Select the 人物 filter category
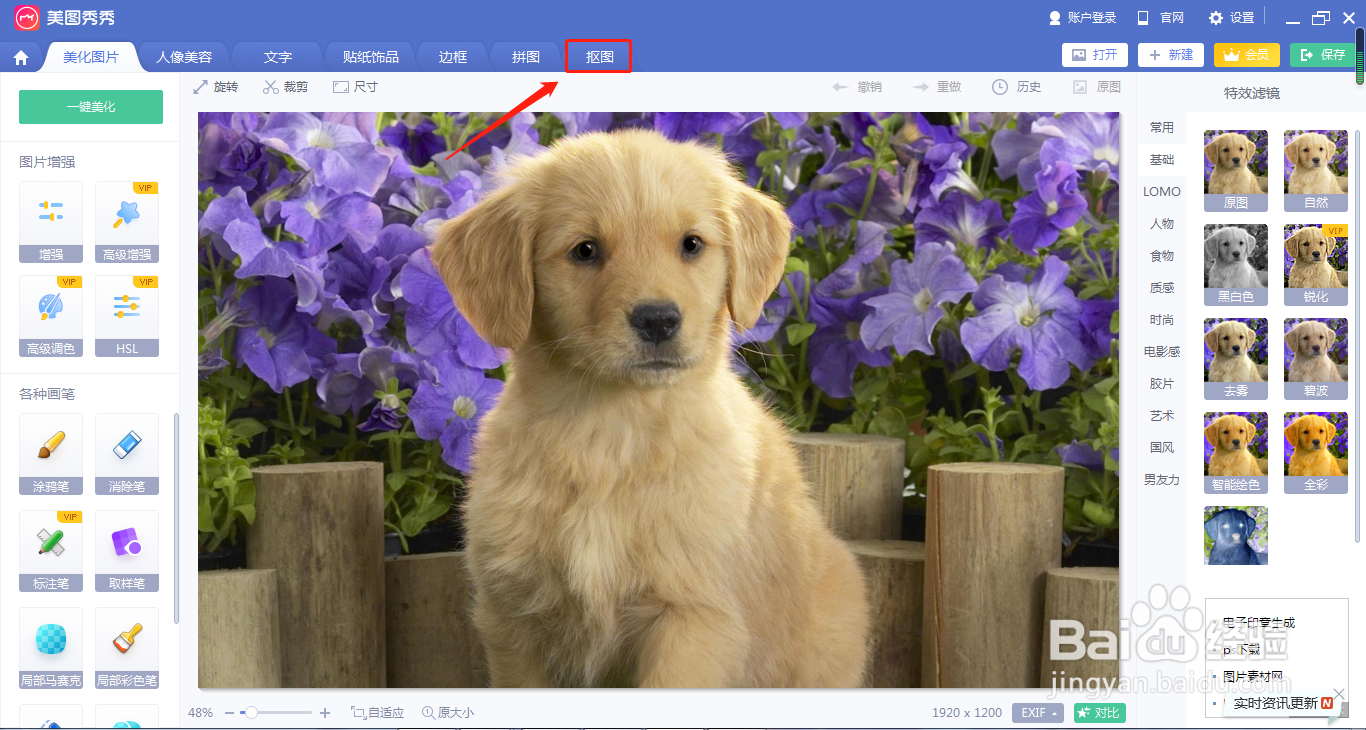This screenshot has height=730, width=1366. (x=1162, y=224)
